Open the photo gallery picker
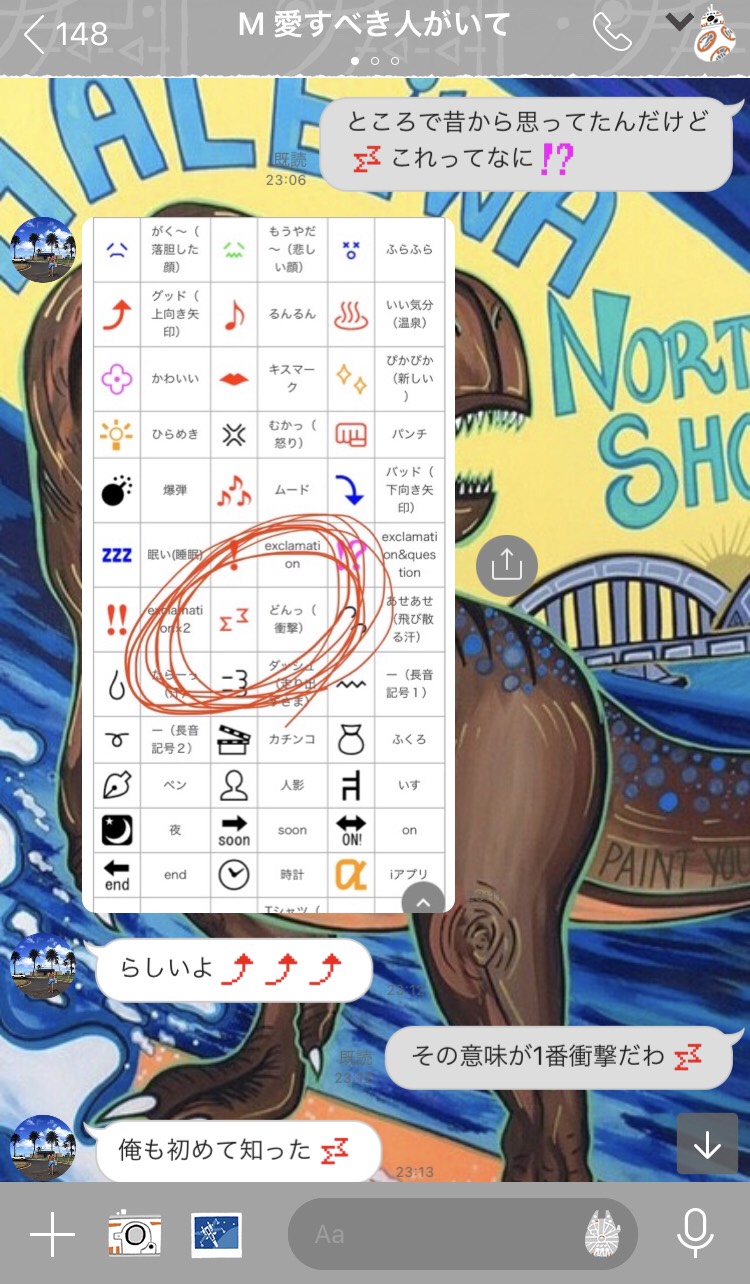750x1284 pixels. point(216,1236)
